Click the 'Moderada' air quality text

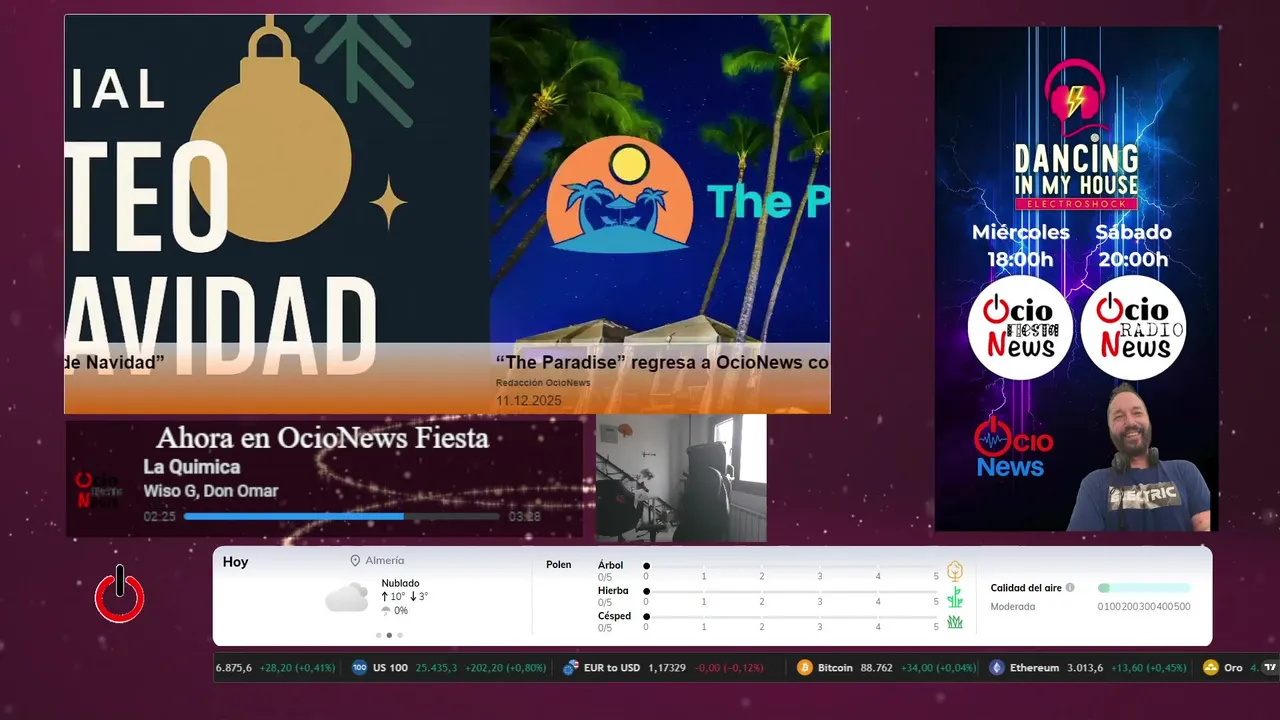click(x=1013, y=607)
